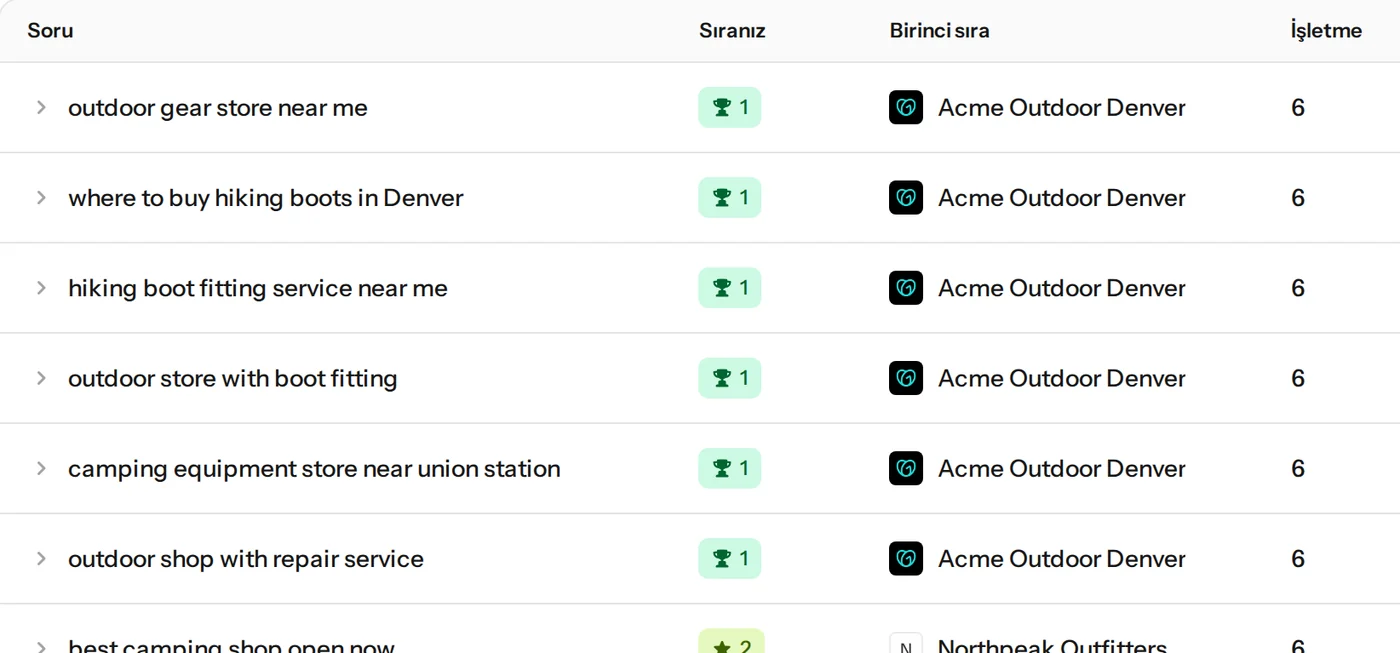1400x653 pixels.
Task: Select the query 'outdoor gear store near me'
Action: [218, 107]
